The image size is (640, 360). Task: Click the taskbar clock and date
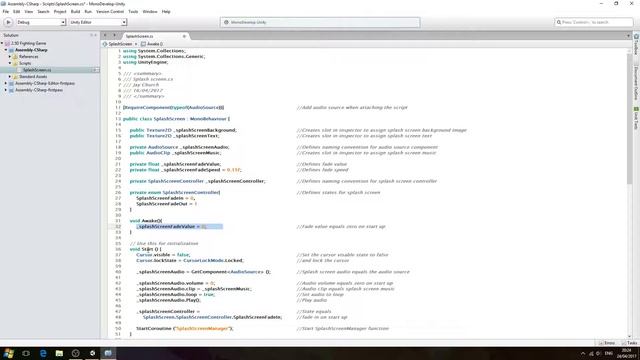(626, 353)
